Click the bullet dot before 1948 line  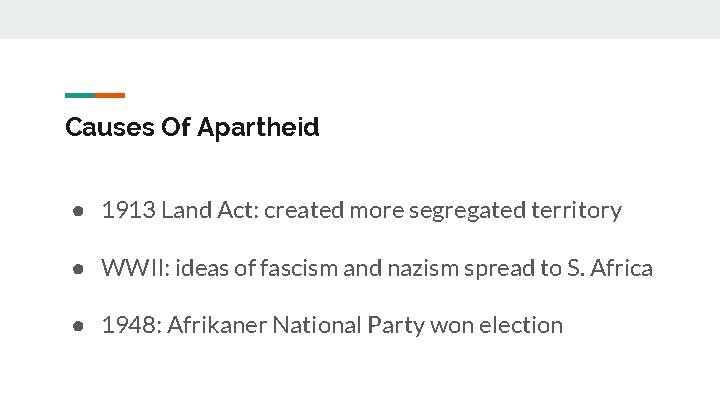(78, 326)
